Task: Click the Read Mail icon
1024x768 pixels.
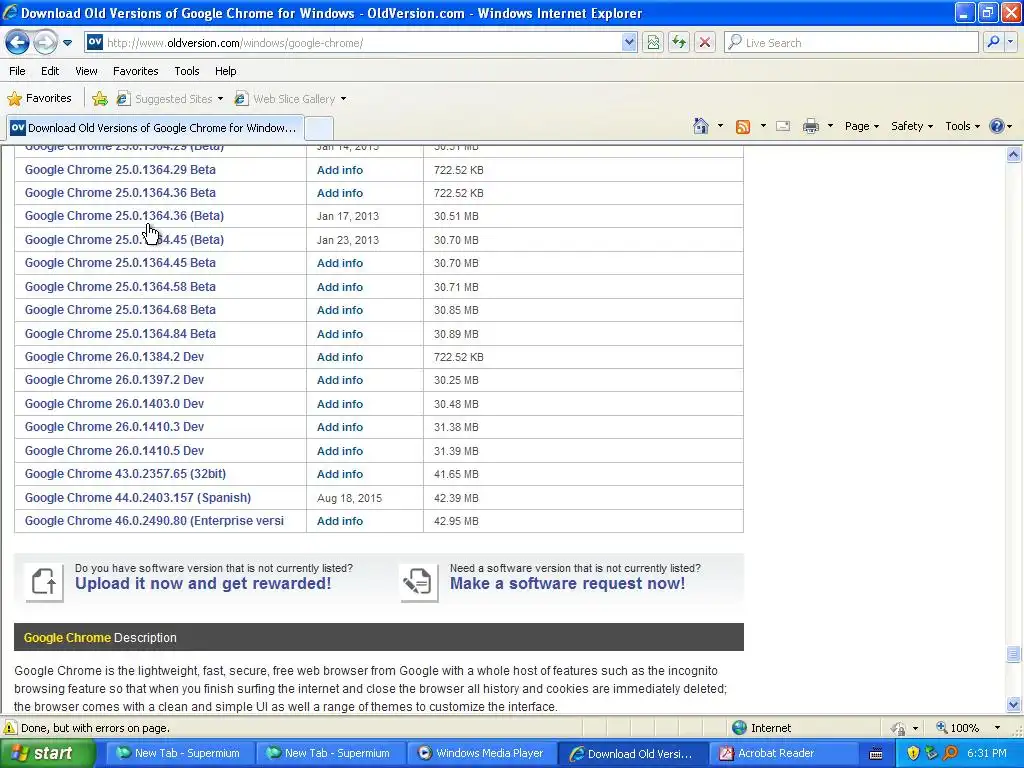Action: 783,126
